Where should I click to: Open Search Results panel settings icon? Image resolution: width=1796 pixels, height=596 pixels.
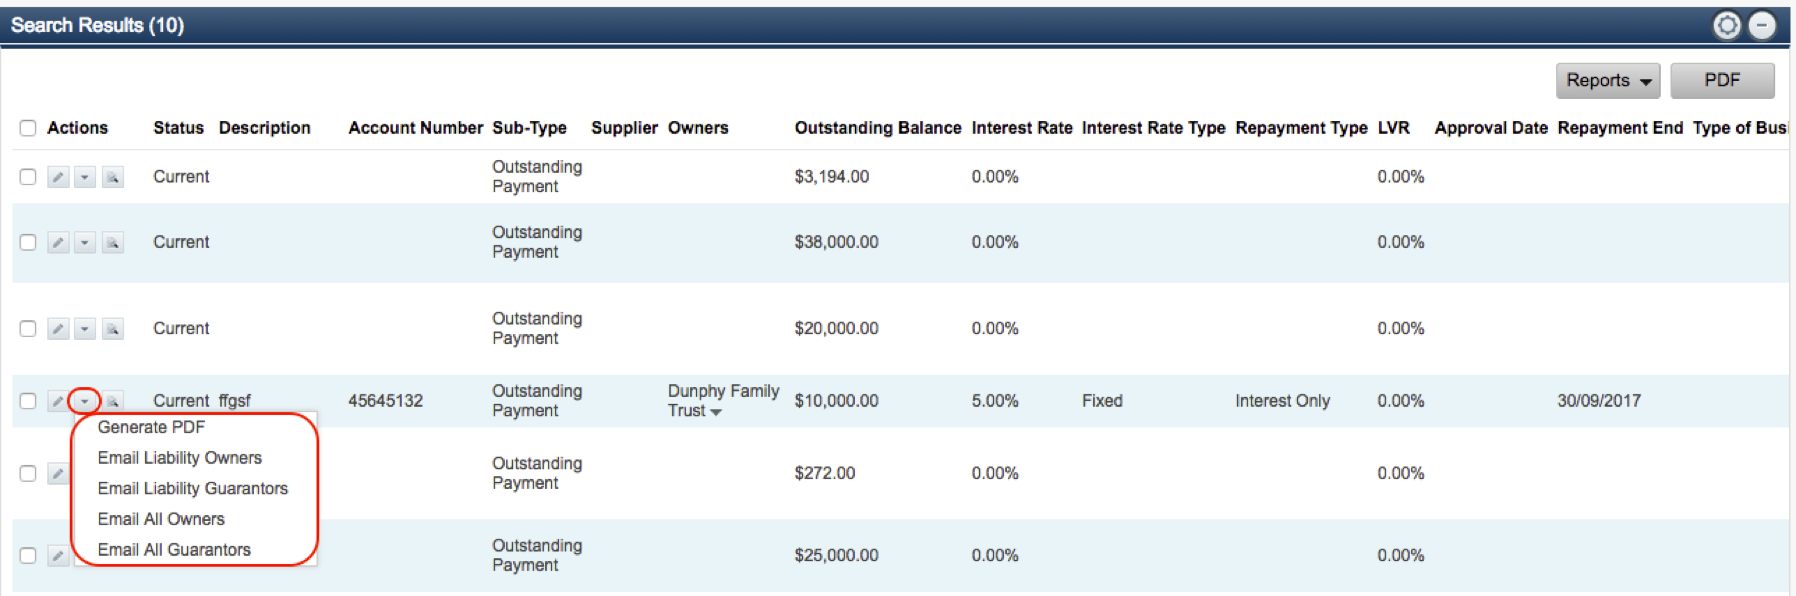[x=1726, y=25]
